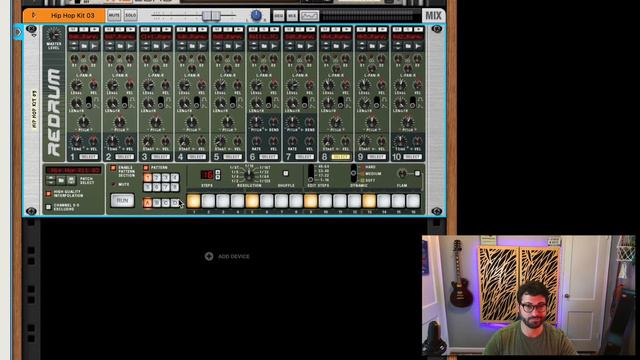The image size is (640, 360).
Task: Activate step 2 in the sequencer
Action: 208,201
